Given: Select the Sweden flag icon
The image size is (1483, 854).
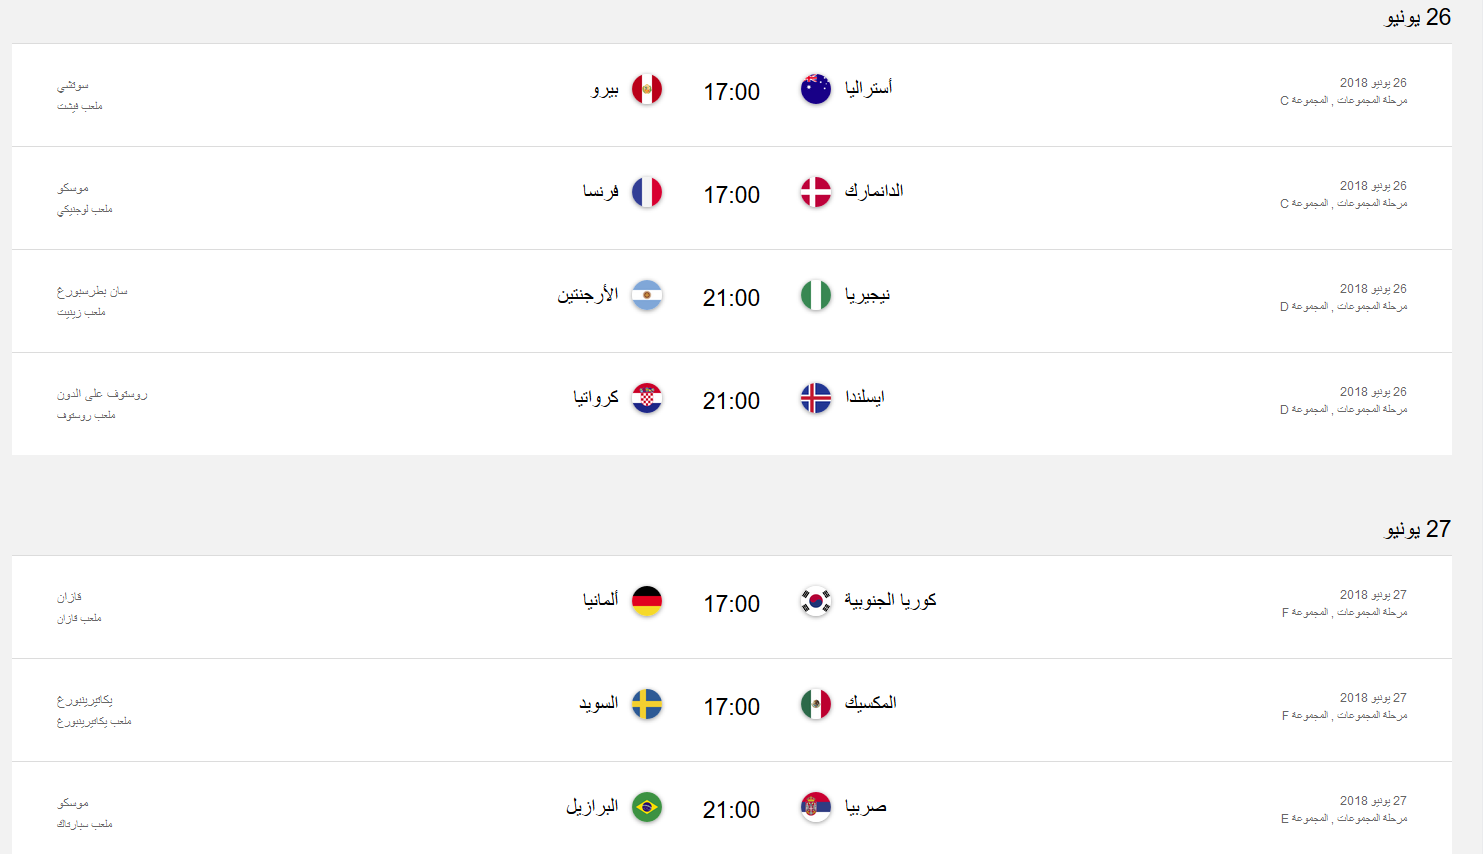Looking at the screenshot, I should (648, 705).
